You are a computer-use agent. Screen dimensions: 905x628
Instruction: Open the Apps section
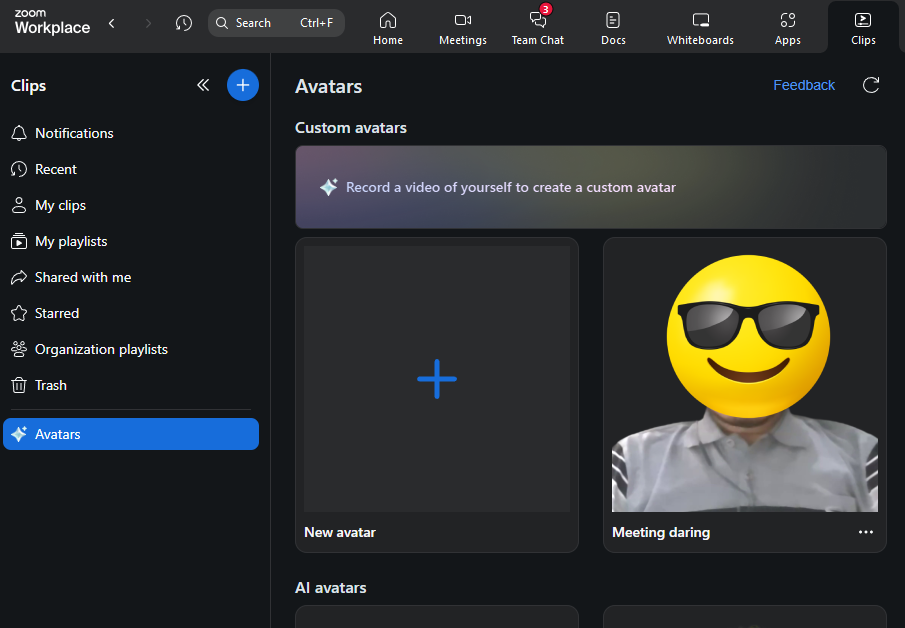pyautogui.click(x=788, y=27)
